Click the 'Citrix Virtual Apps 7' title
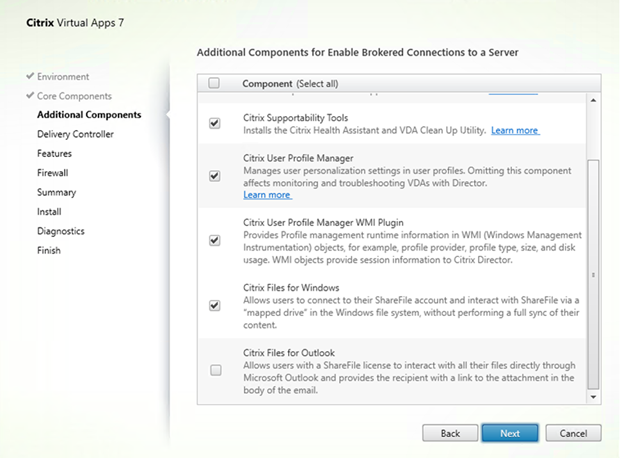 pyautogui.click(x=75, y=23)
